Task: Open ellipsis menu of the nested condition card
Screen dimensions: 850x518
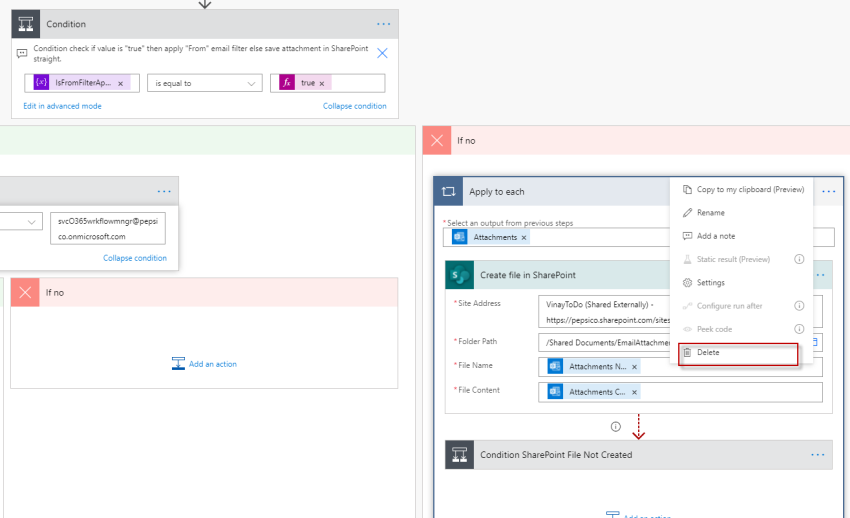Action: tap(164, 191)
